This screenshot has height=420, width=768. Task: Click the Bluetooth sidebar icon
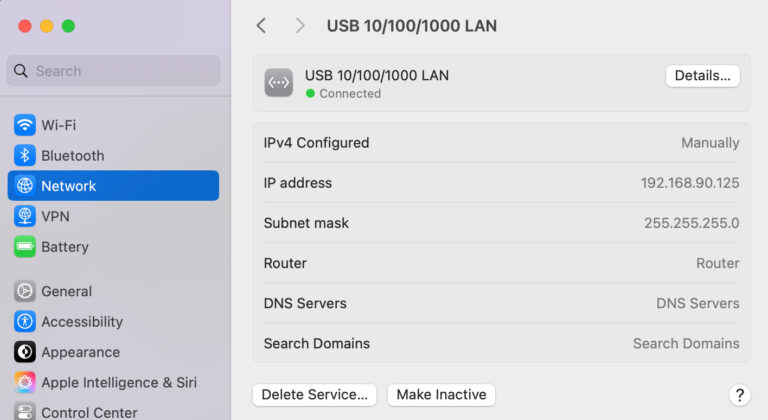25,156
